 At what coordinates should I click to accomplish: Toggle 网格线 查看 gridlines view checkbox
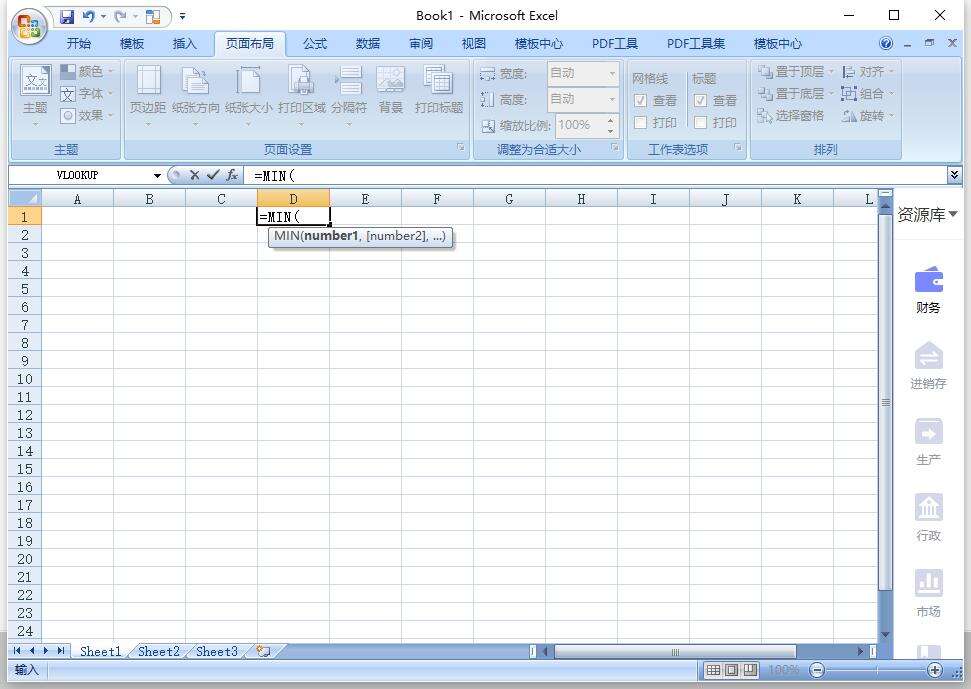click(641, 100)
